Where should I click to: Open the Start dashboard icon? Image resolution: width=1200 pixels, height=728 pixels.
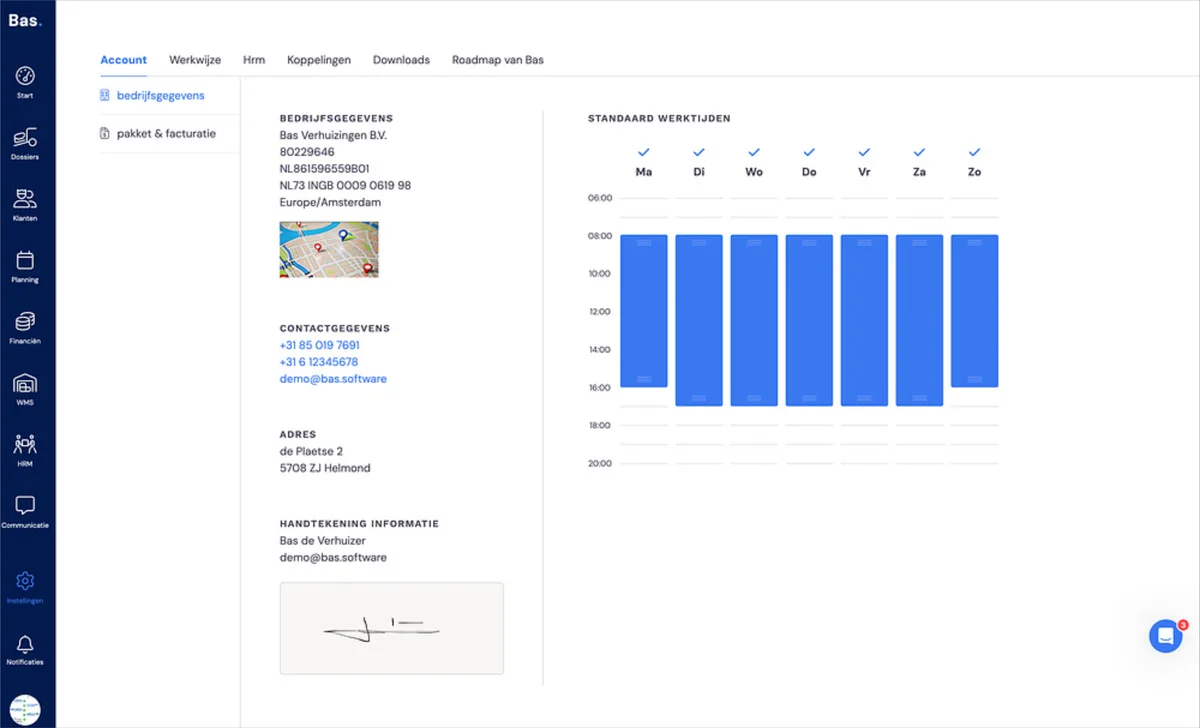(26, 76)
